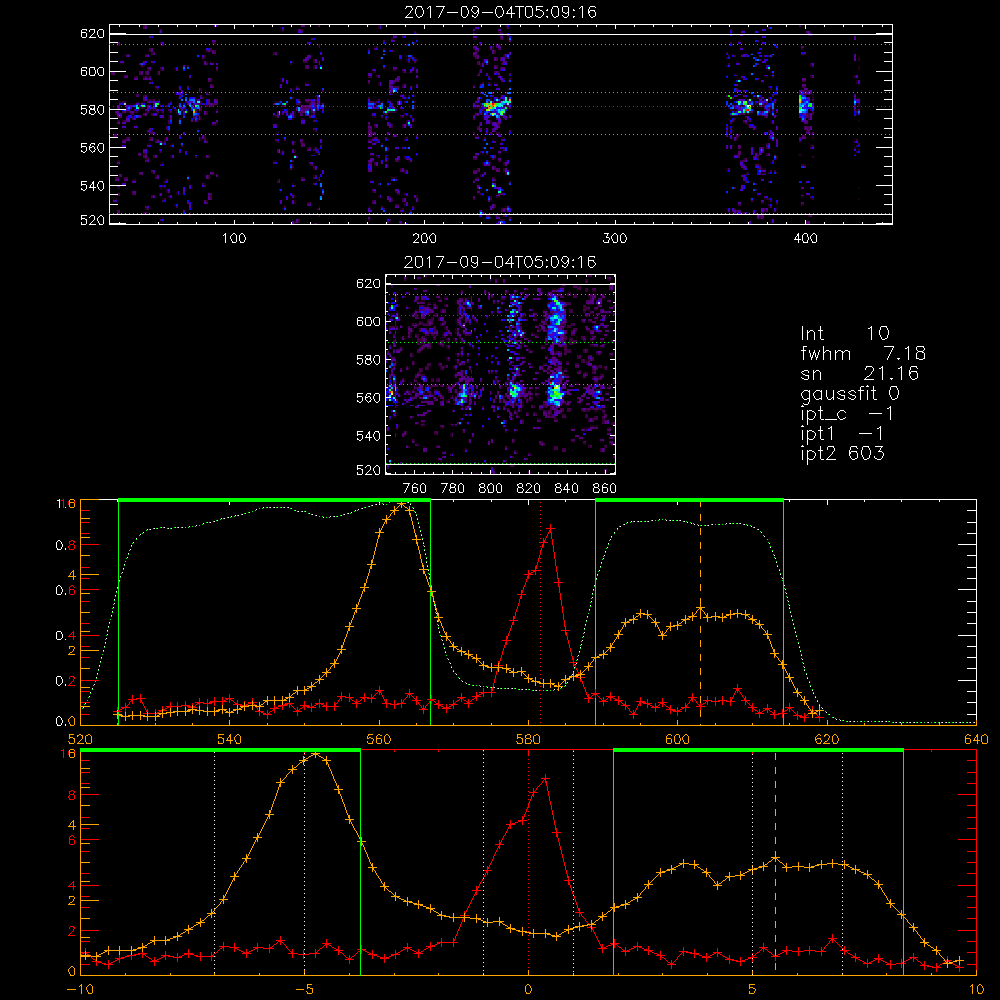Click orange dashed vertical marker in third plot
Viewport: 1000px width, 1000px height.
coord(700,612)
